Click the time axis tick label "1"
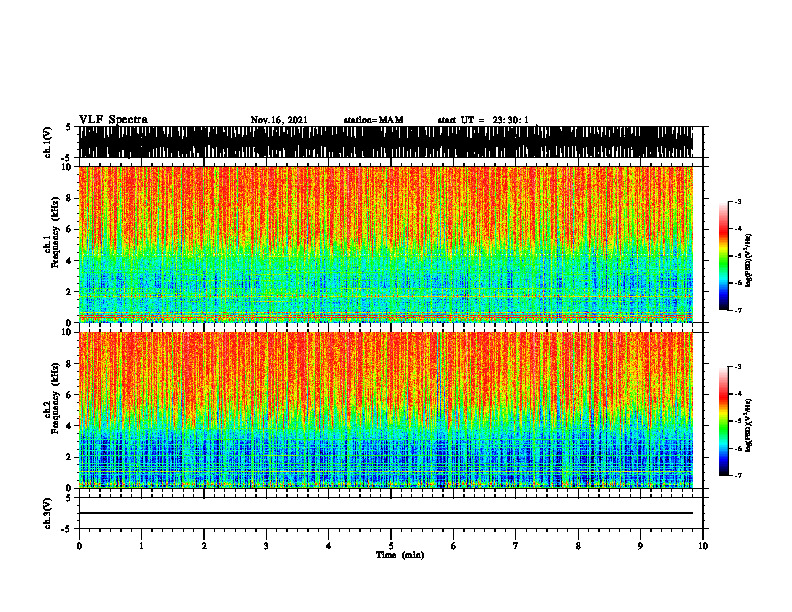Screen dimensions: 792x612 pos(141,545)
